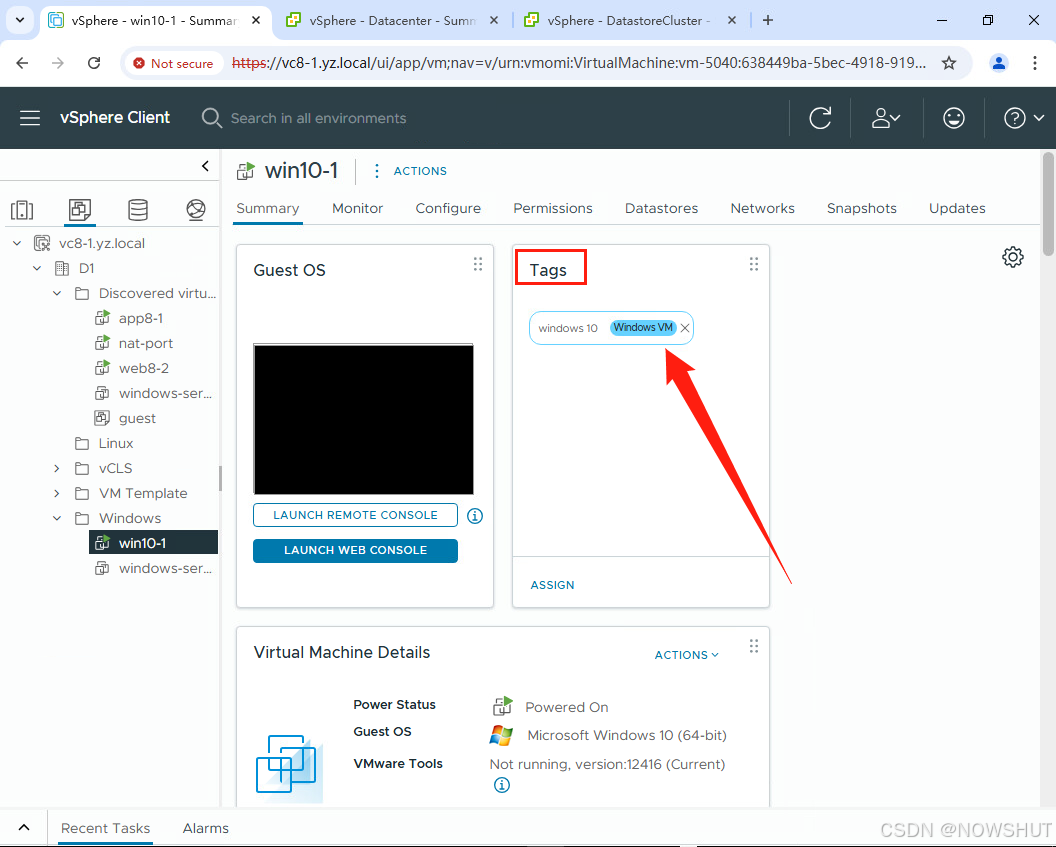The image size is (1056, 847).
Task: Open the browser tab search dropdown
Action: point(20,20)
